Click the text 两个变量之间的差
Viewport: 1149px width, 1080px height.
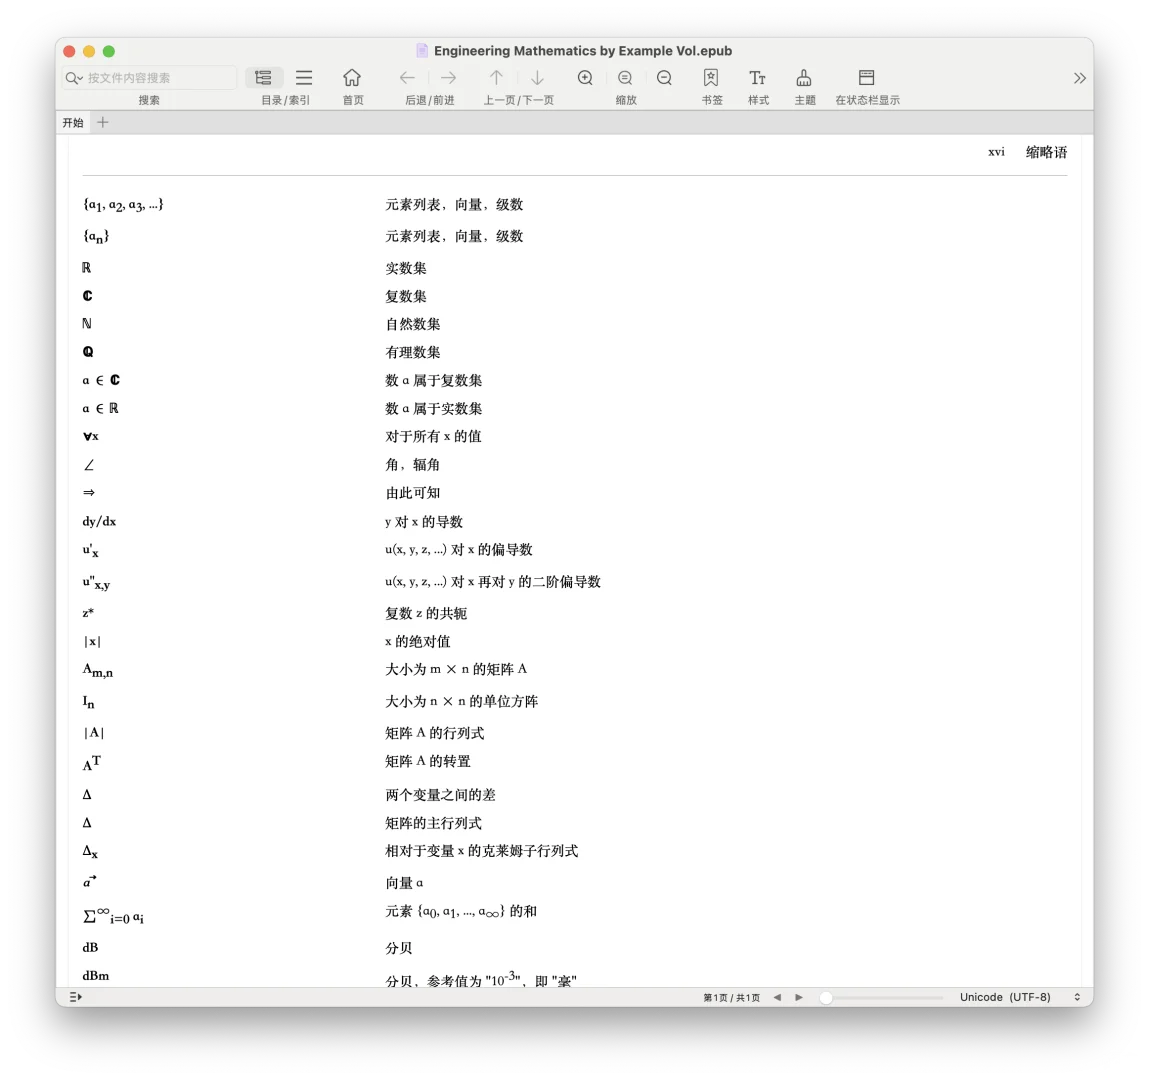click(x=440, y=795)
